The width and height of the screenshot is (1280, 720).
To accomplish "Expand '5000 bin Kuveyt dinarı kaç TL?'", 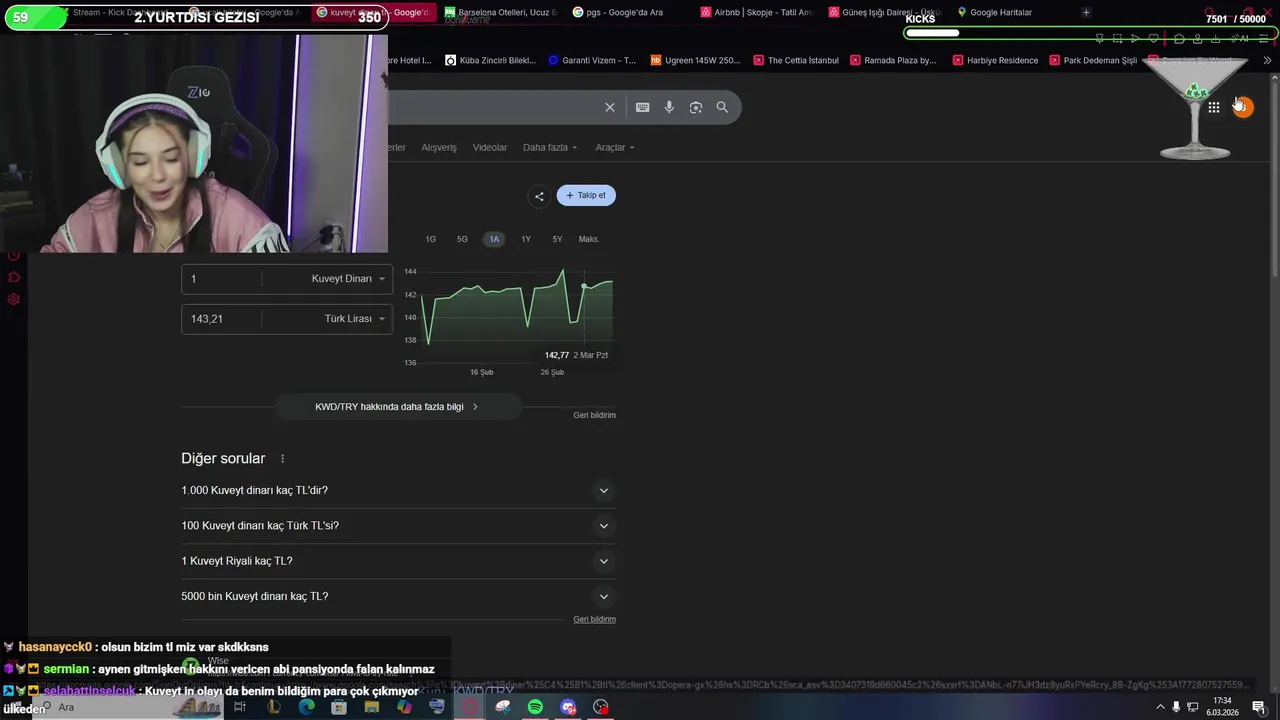I will (x=398, y=597).
